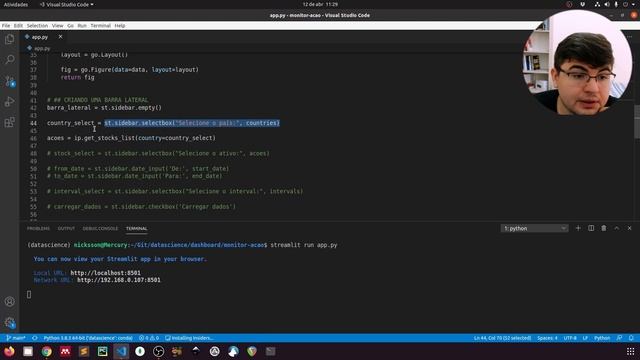
Task: Open PyCharm from the dock
Action: click(102, 351)
